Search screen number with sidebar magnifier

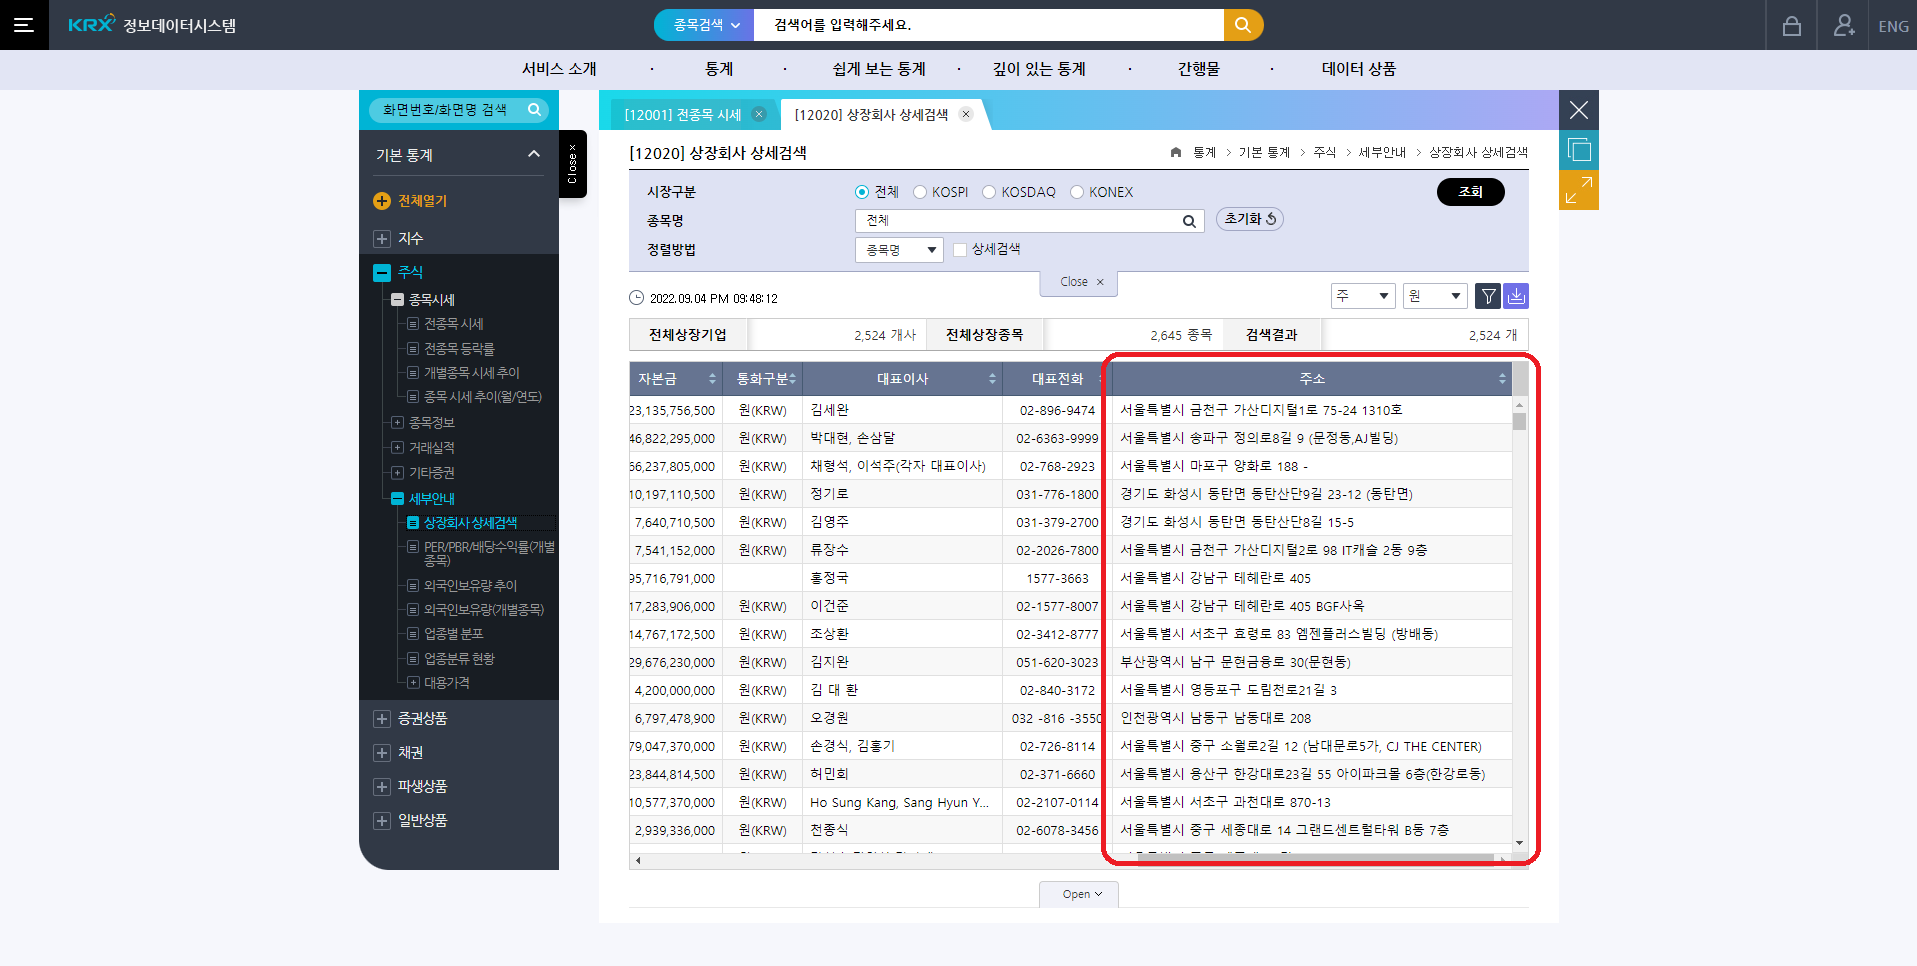point(535,109)
